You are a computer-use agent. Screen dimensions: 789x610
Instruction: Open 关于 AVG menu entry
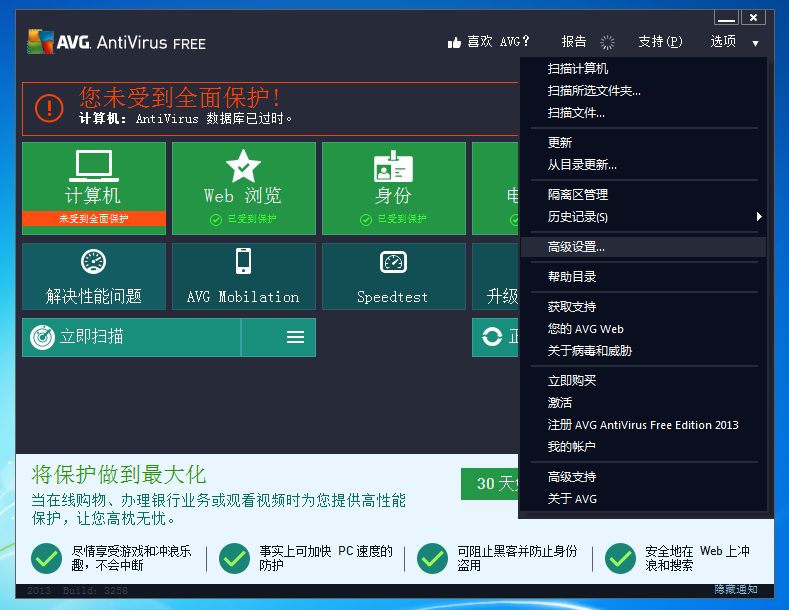[644, 499]
